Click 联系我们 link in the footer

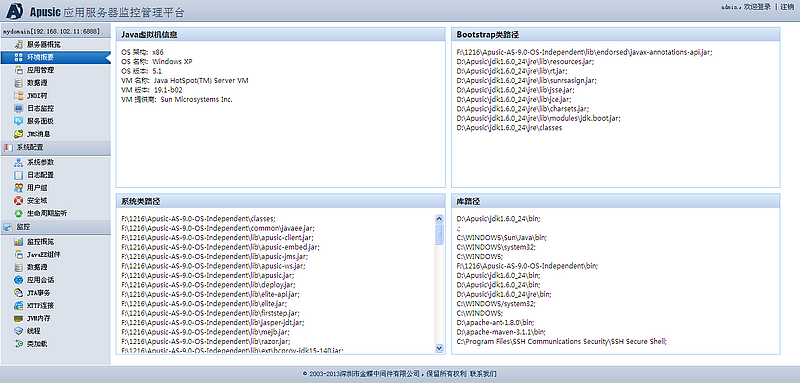click(483, 374)
